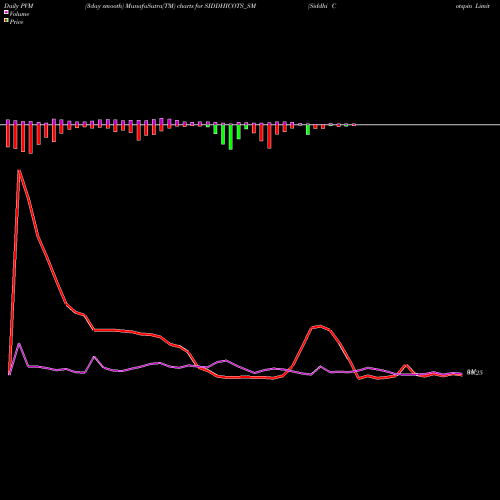This screenshot has width=500, height=500.
Task: Click the 'Volume' legend label
Action: coord(19,14)
